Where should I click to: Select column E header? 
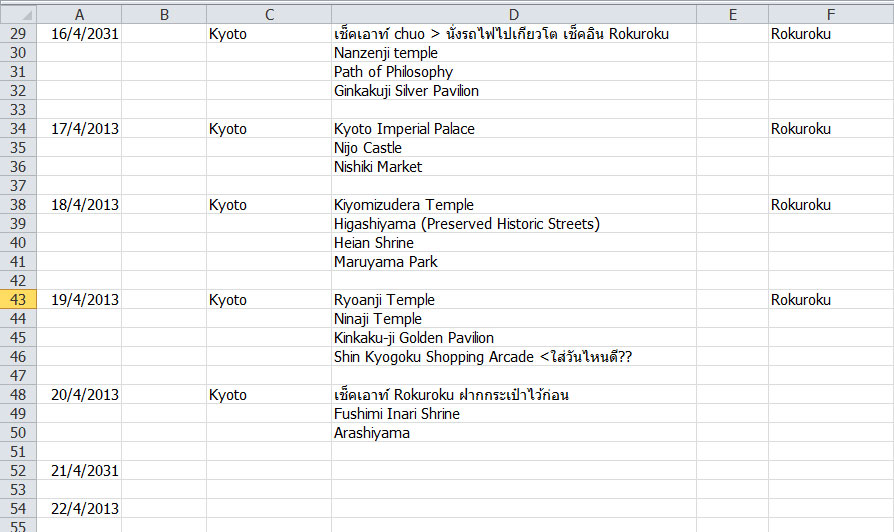point(733,14)
